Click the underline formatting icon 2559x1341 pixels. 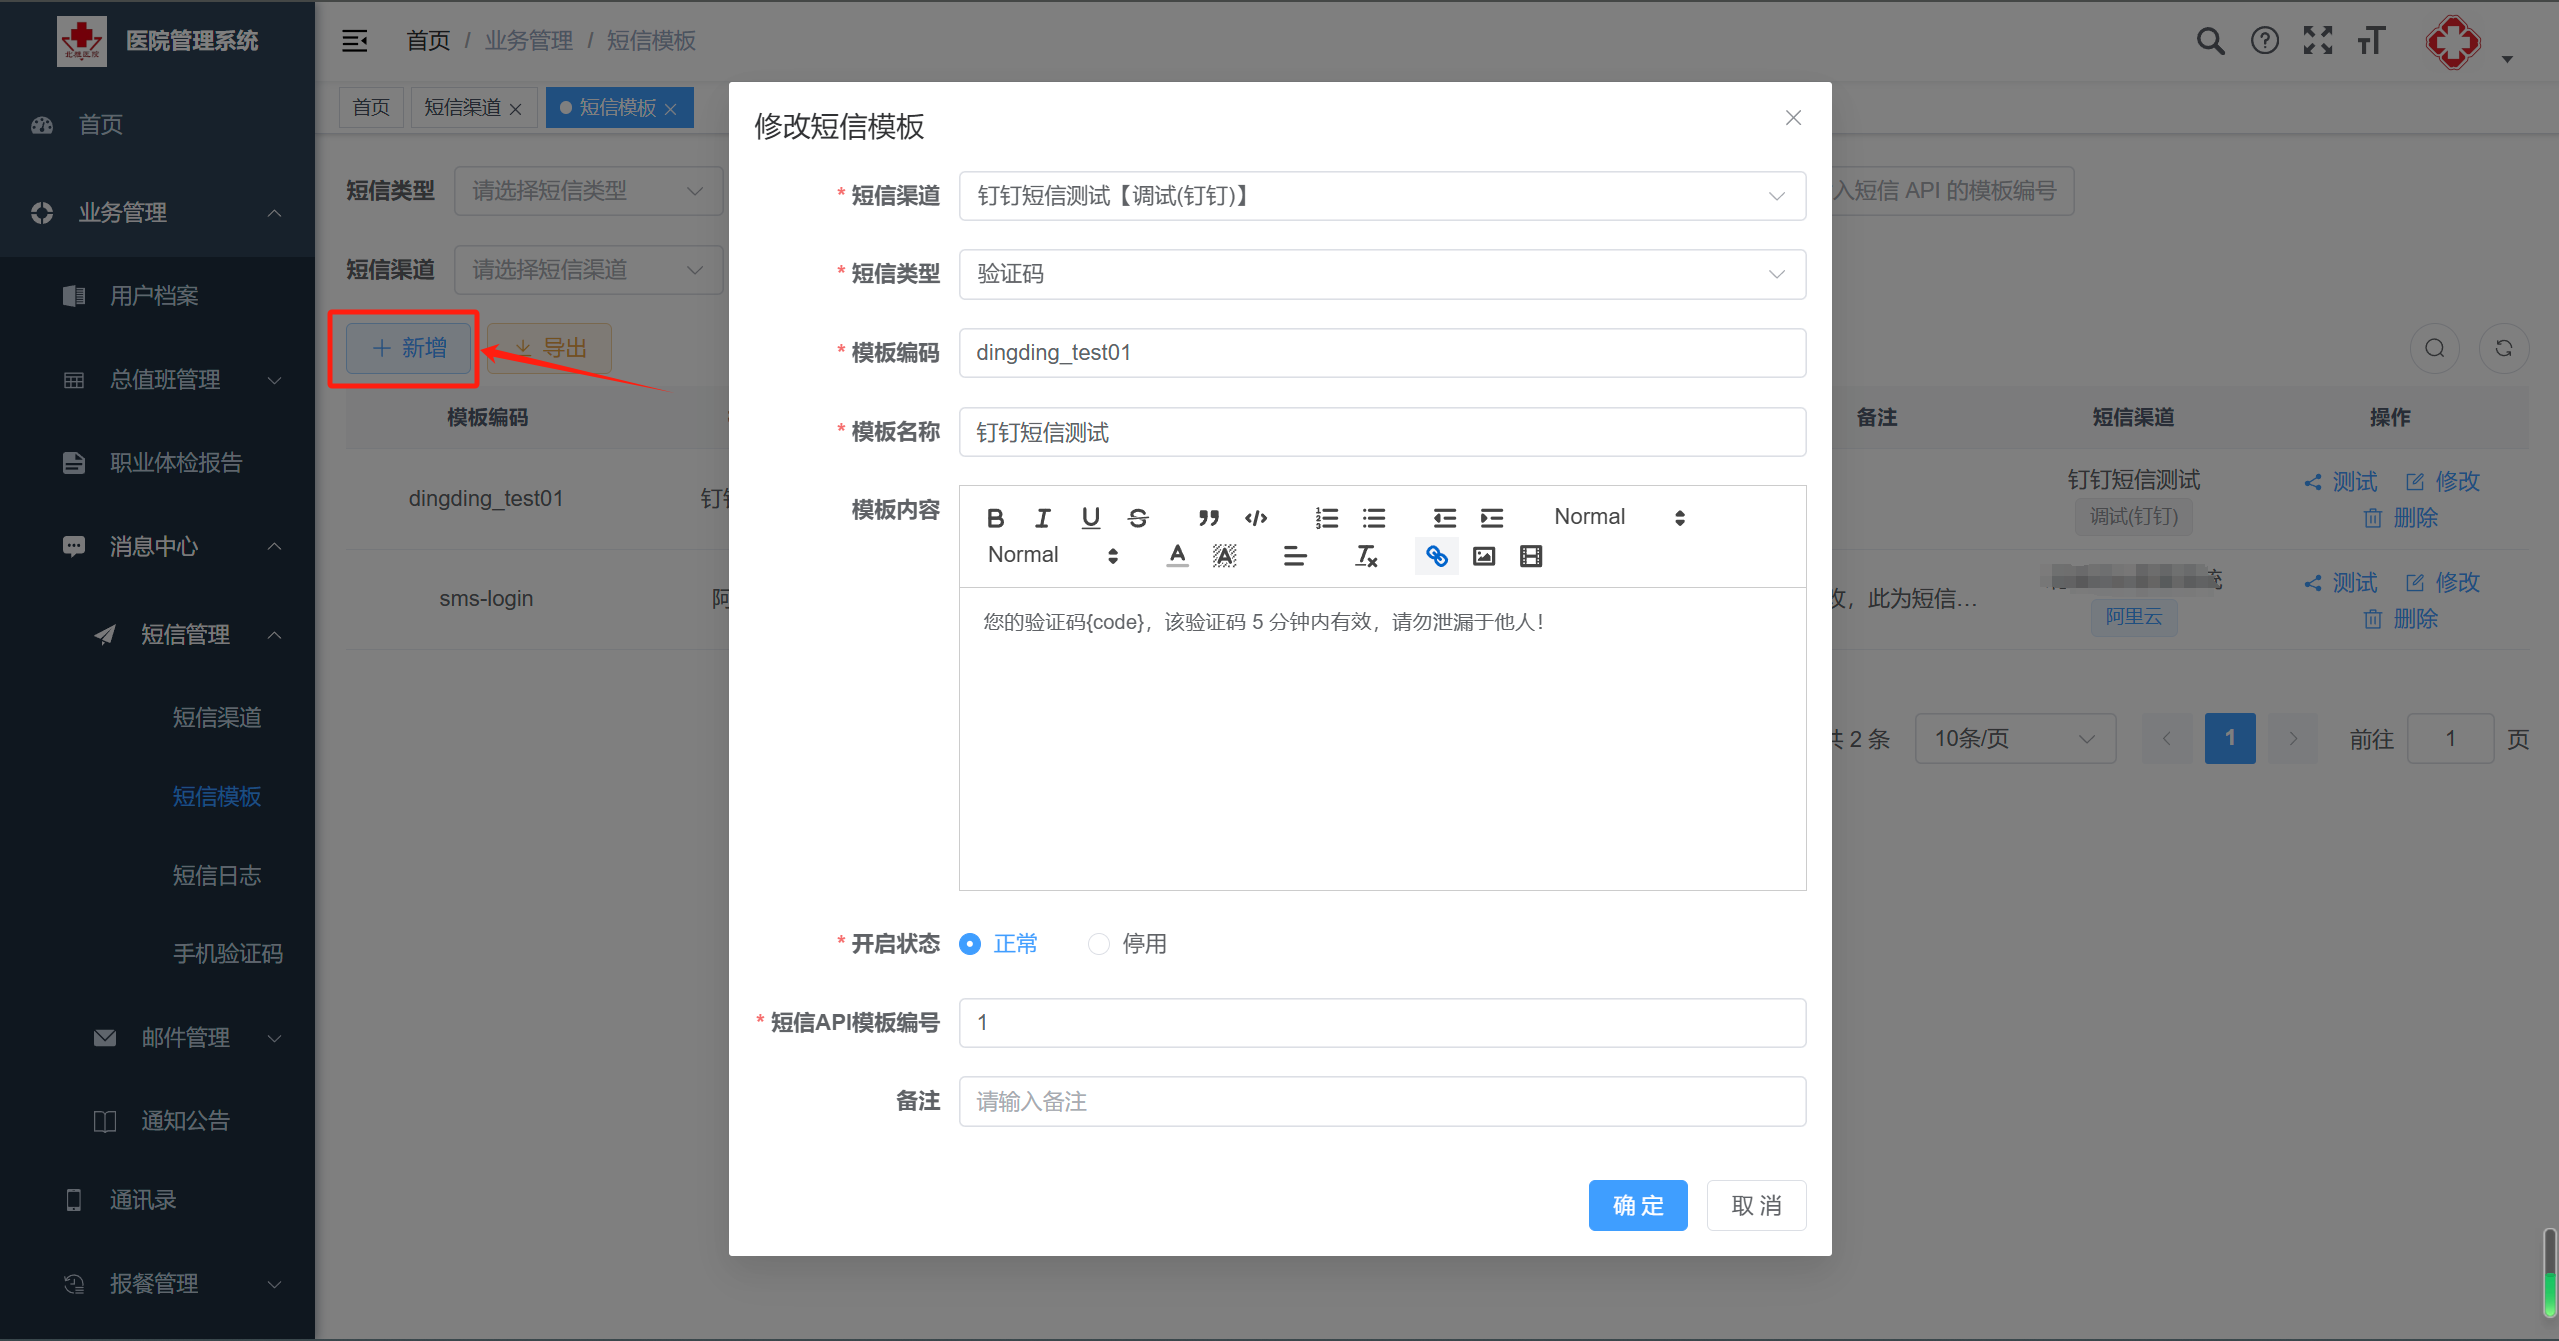1090,518
